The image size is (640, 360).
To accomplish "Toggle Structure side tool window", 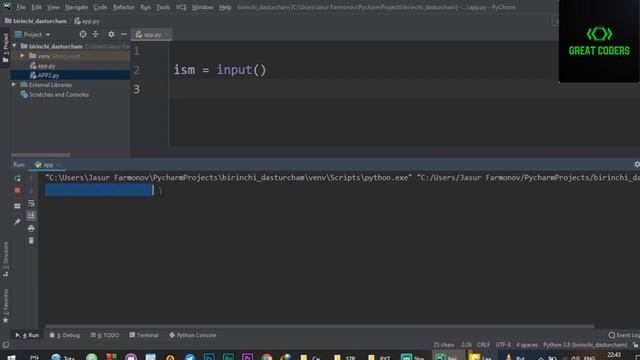I will [5, 260].
